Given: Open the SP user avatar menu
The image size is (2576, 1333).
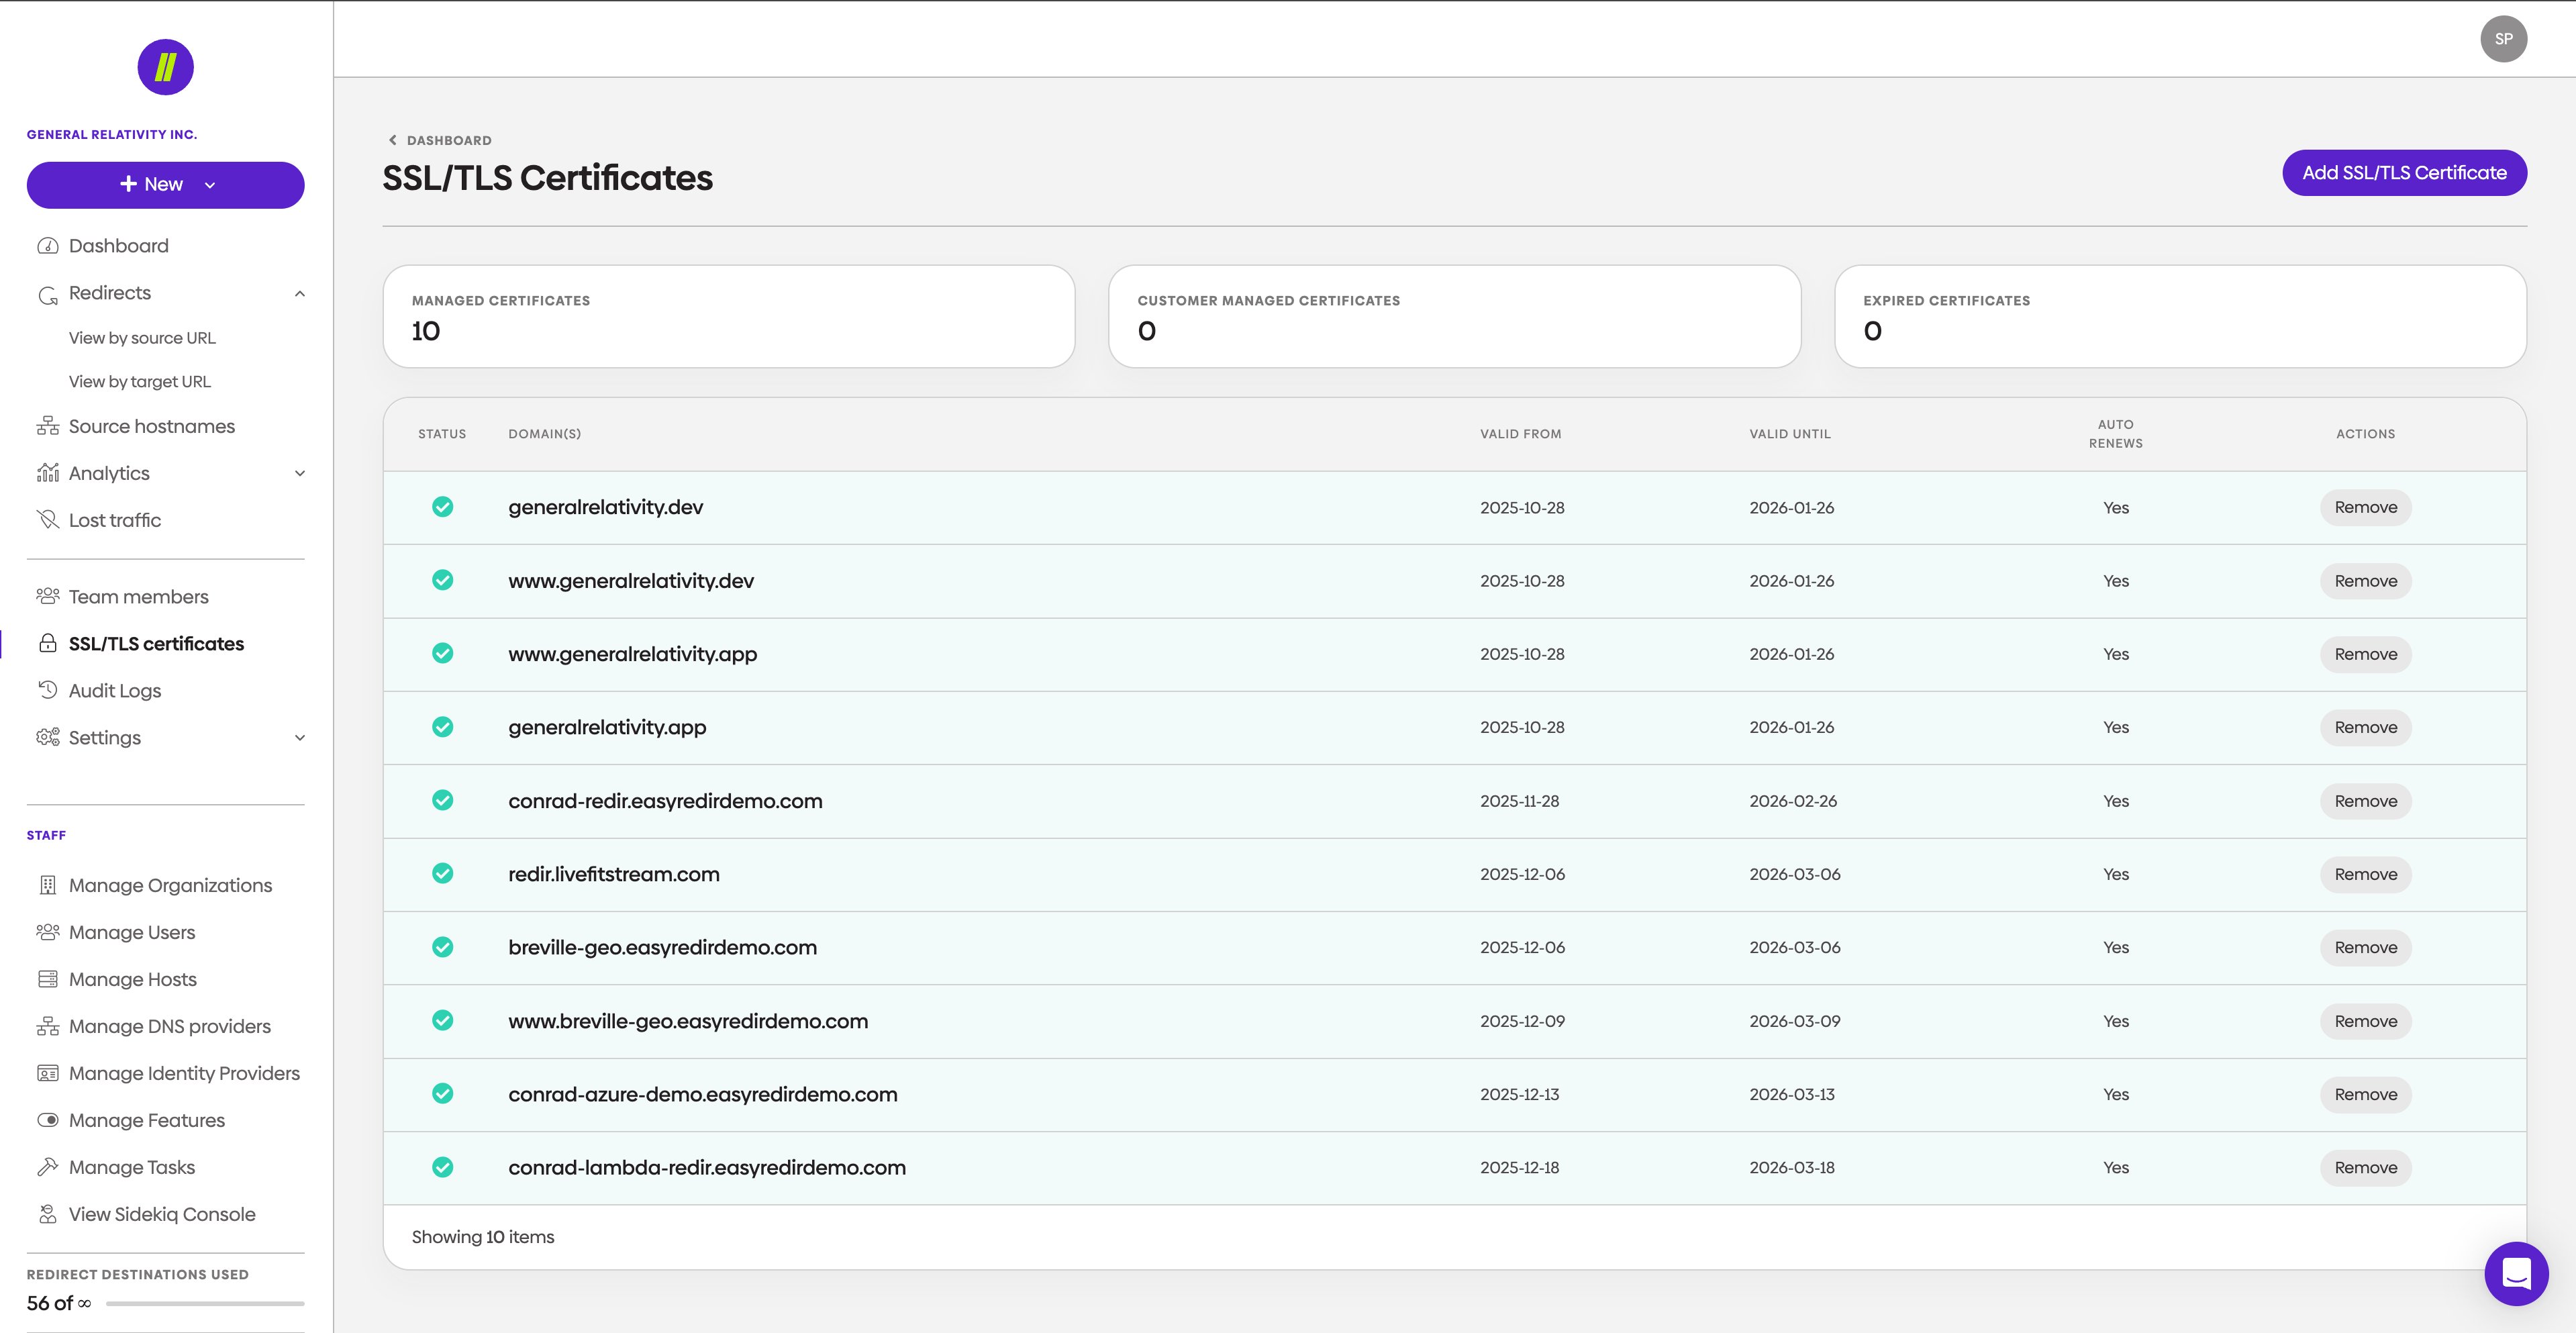Looking at the screenshot, I should pos(2503,39).
